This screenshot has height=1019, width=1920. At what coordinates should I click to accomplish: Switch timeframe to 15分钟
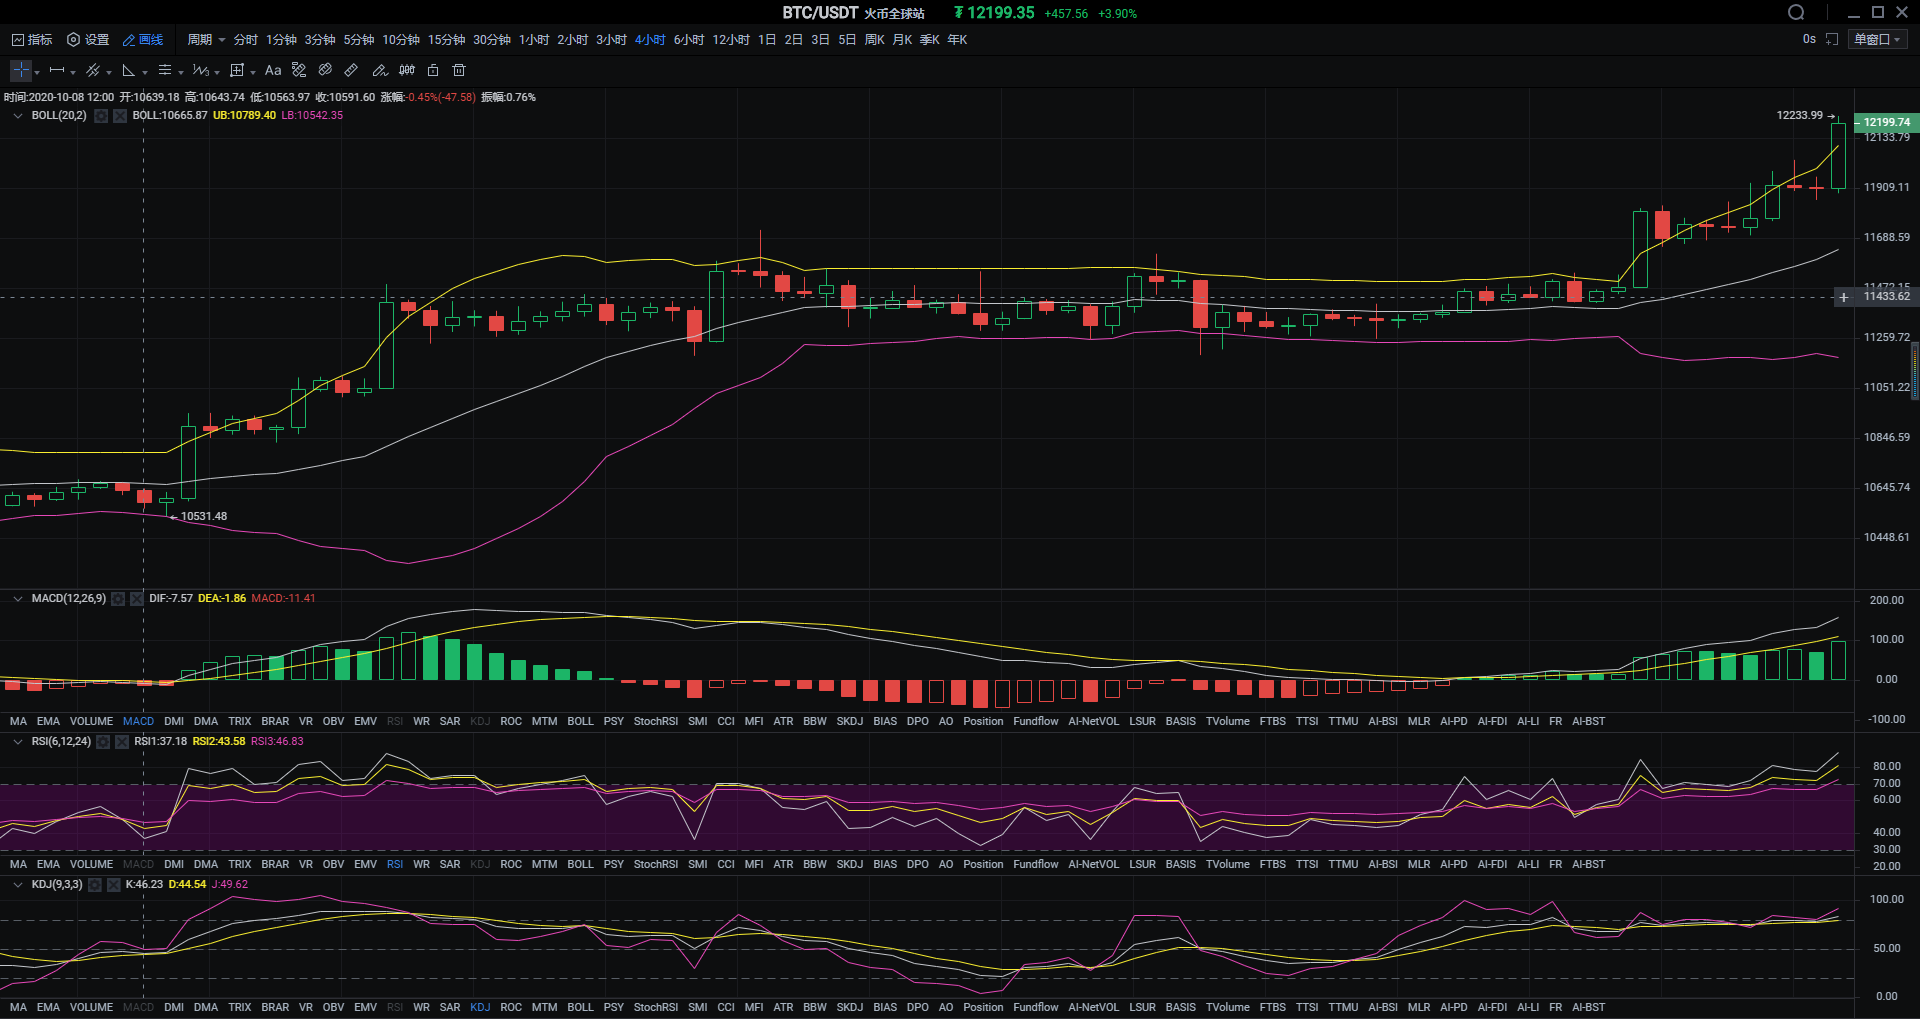[x=447, y=40]
